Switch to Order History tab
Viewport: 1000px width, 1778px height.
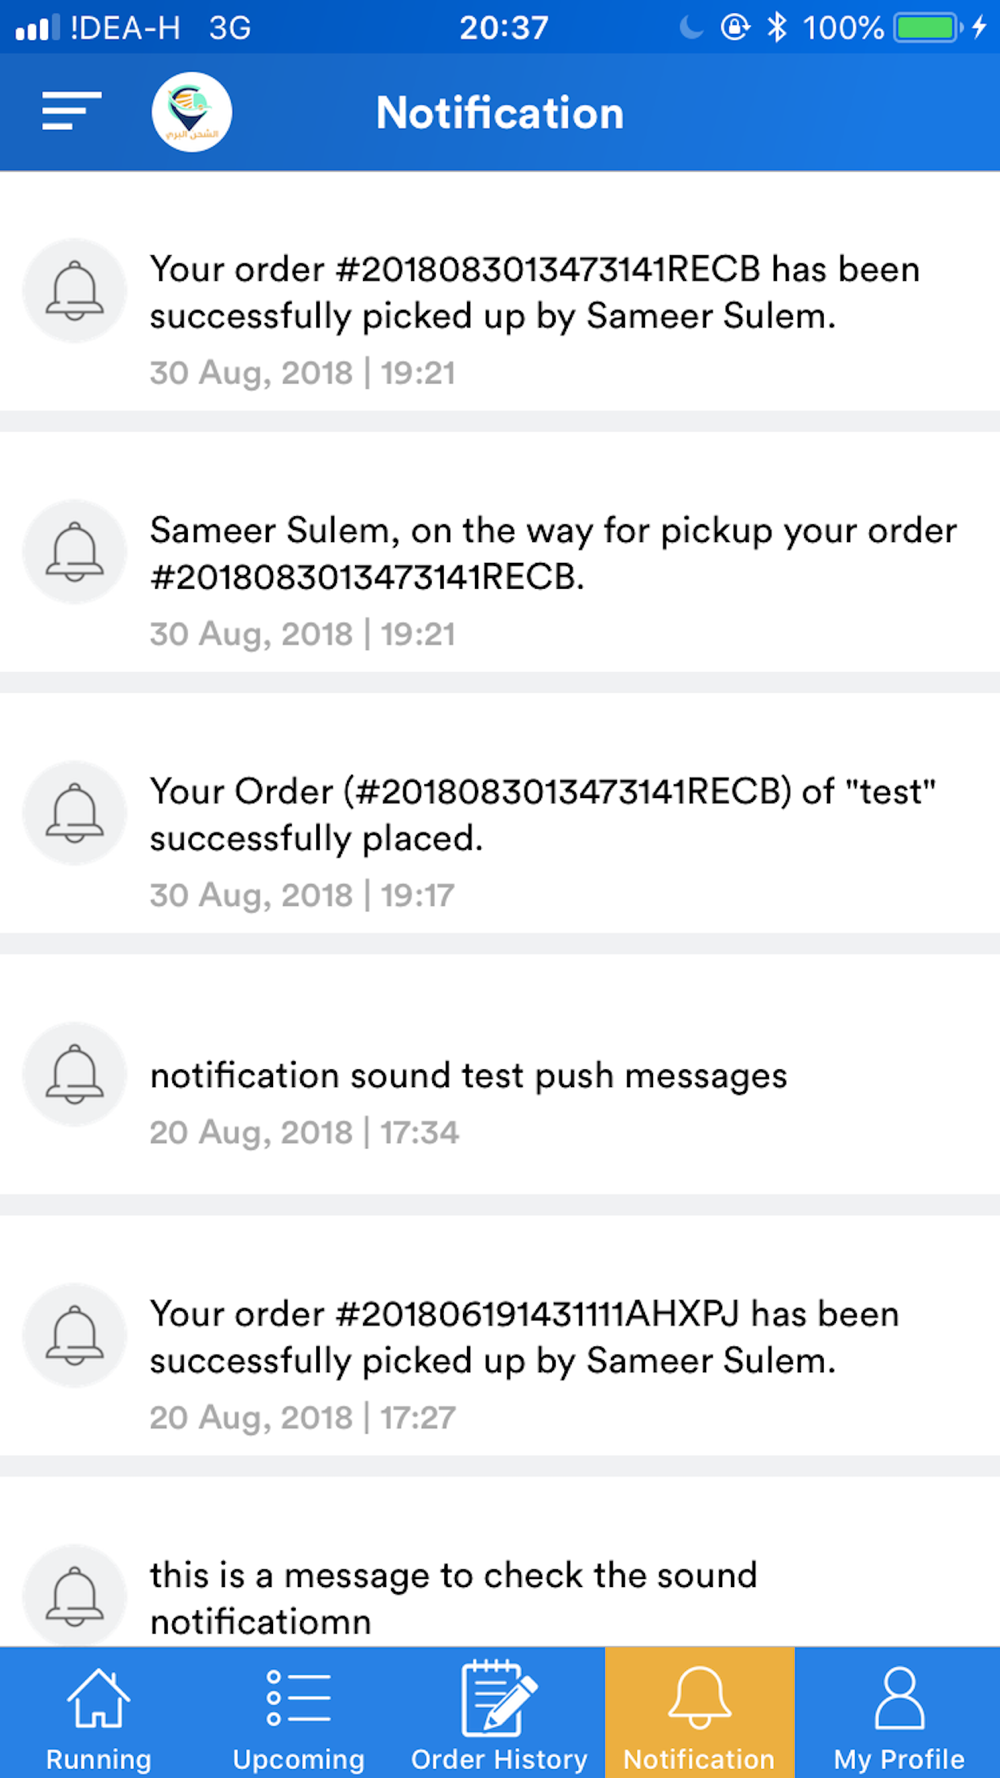point(499,1713)
